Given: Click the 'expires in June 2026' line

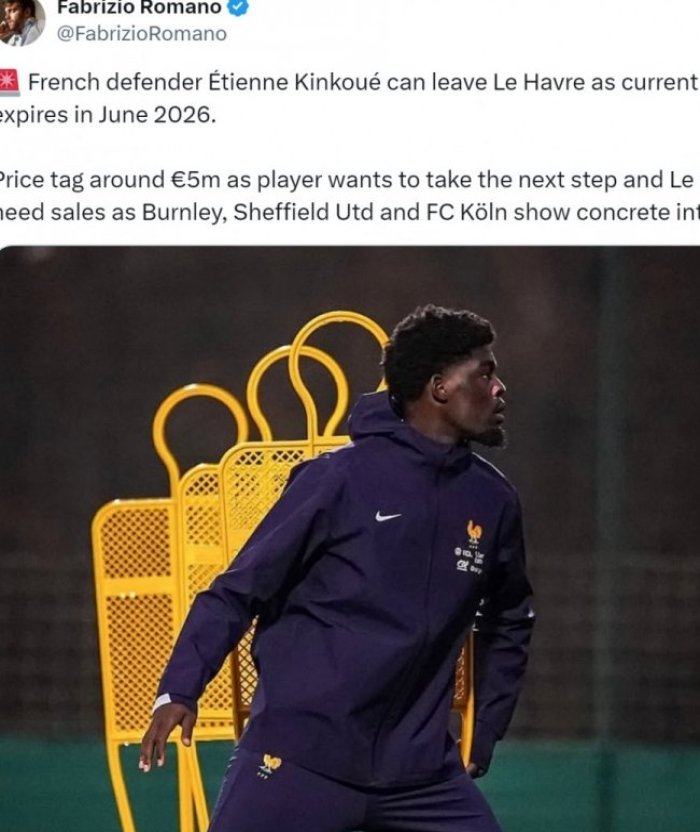Looking at the screenshot, I should tap(108, 115).
